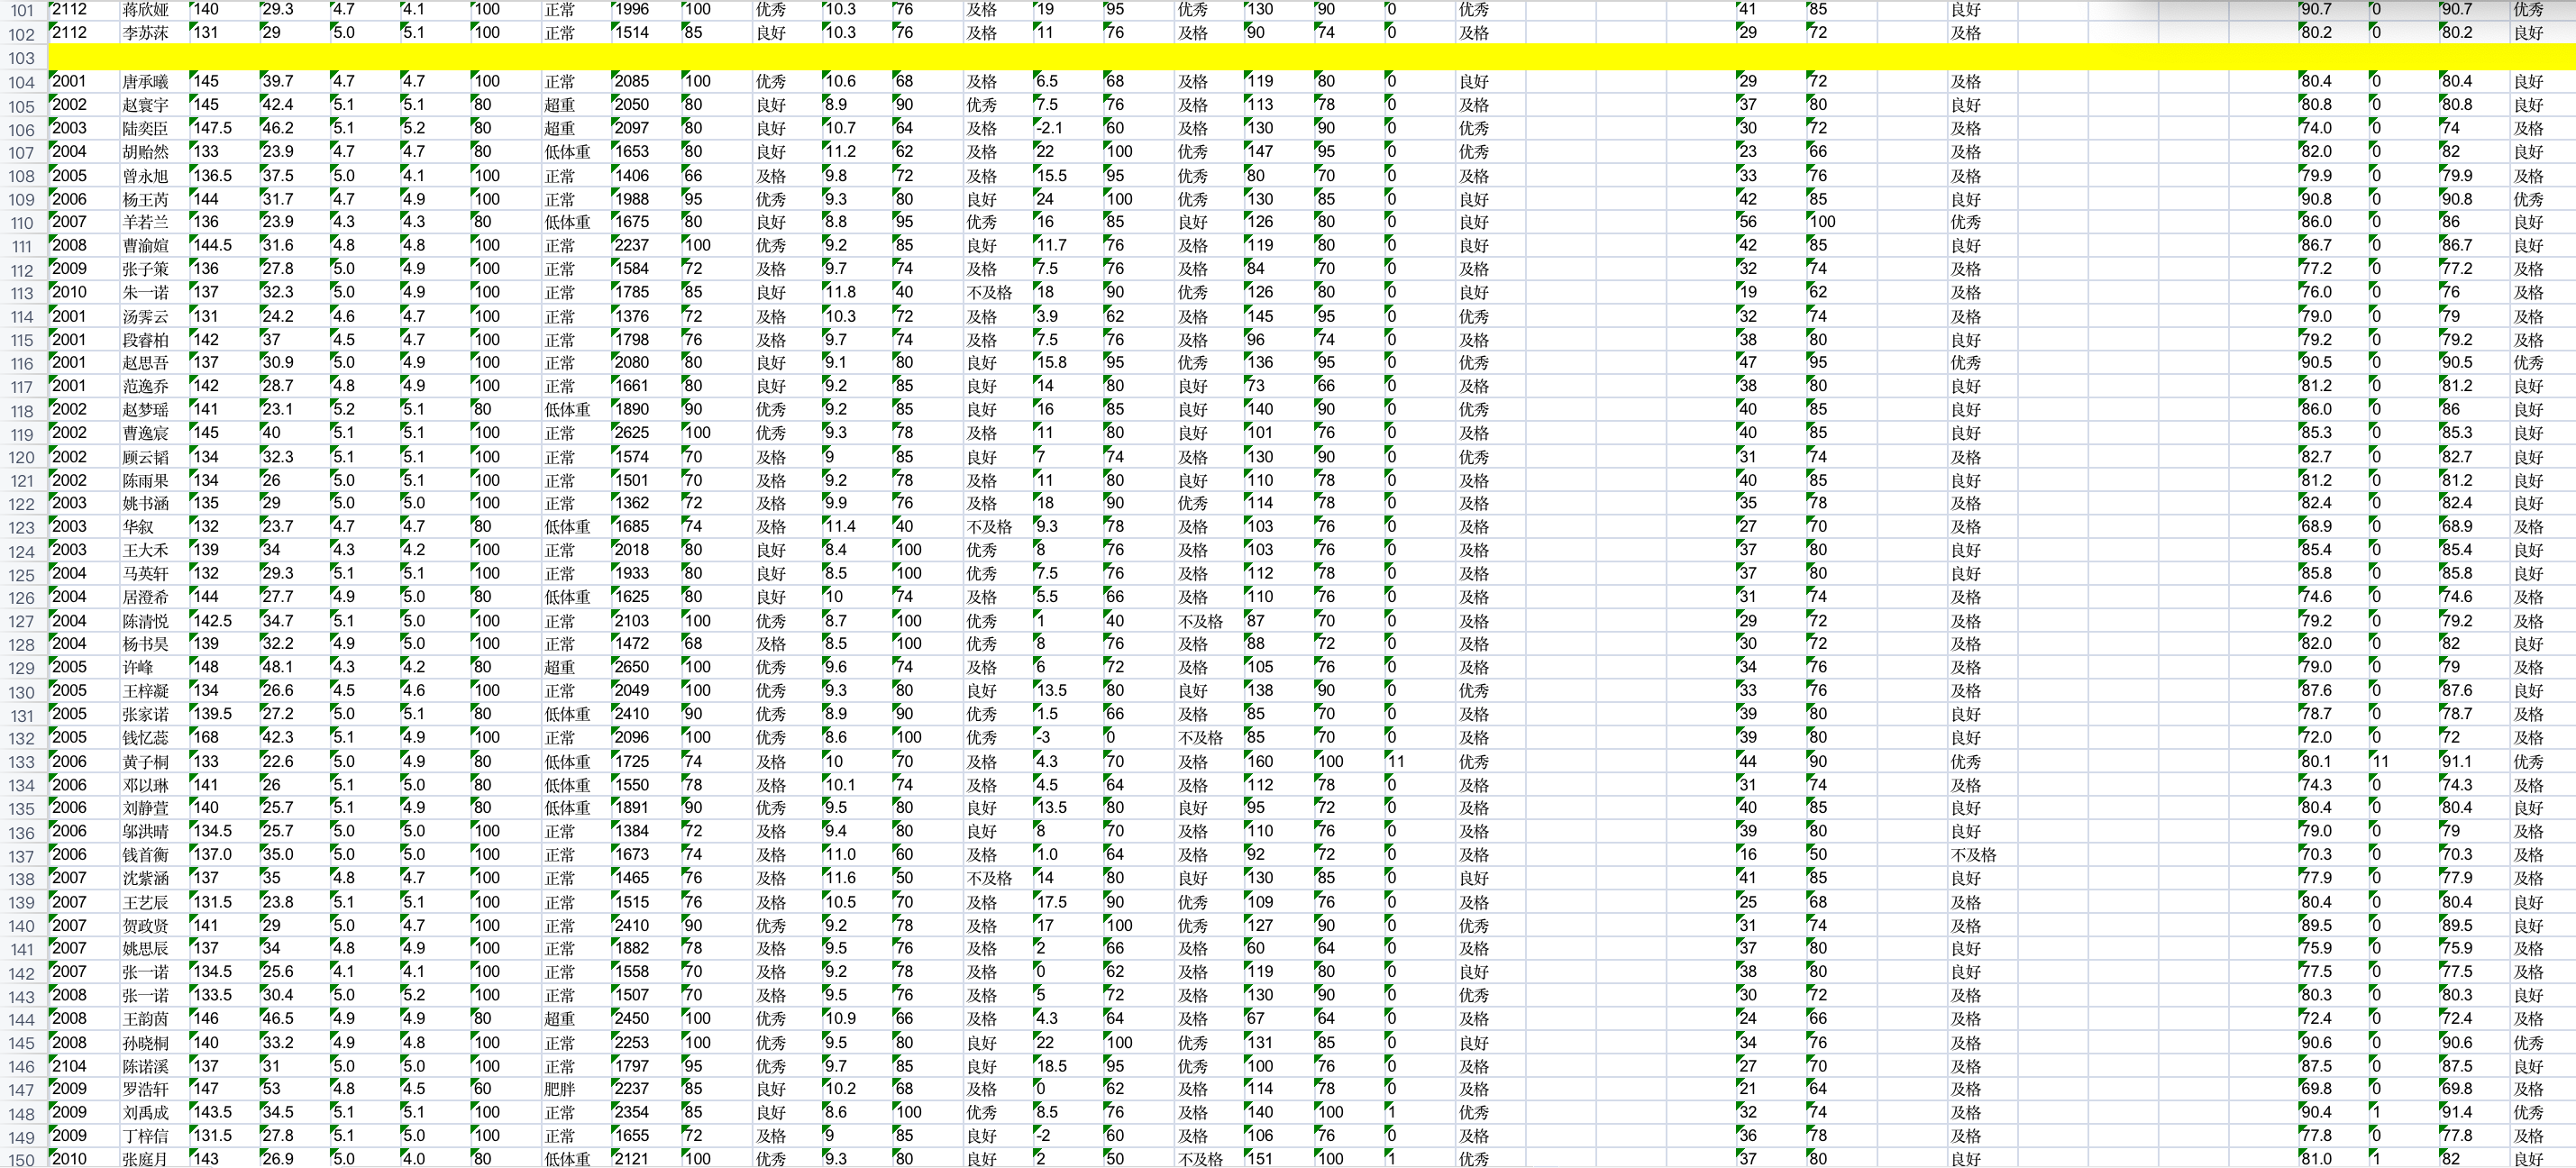This screenshot has height=1168, width=2576.
Task: Click the yellow highlighted empty row
Action: (1310, 58)
